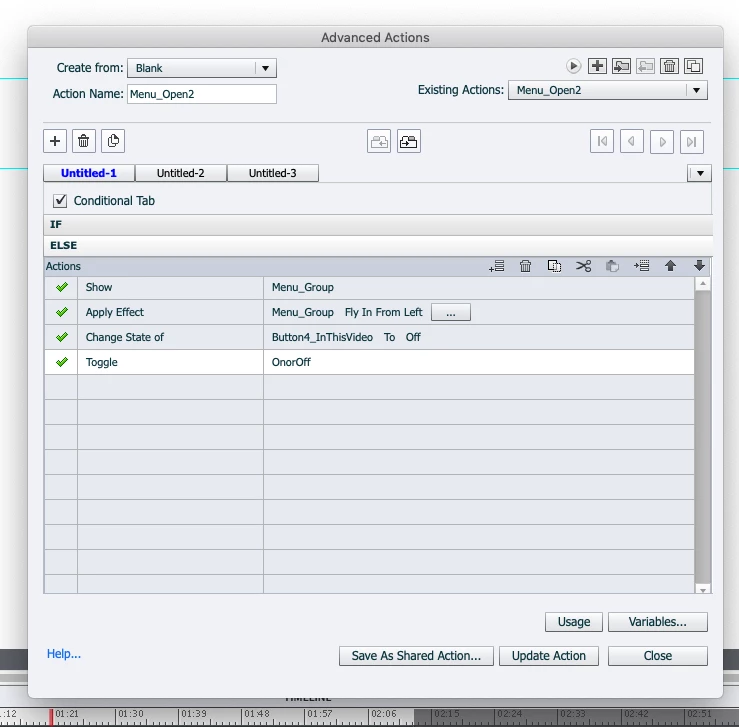This screenshot has width=739, height=727.
Task: Export shared action icon at top right
Action: coord(645,66)
